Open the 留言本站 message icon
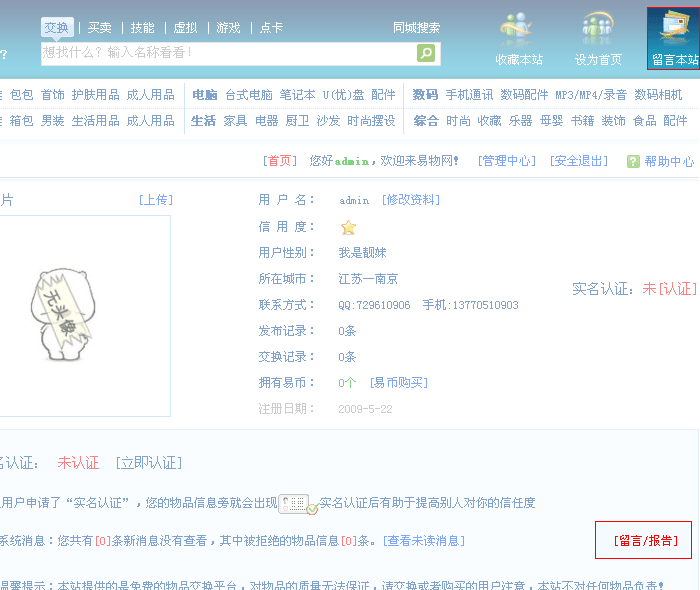Viewport: 700px width, 590px height. (673, 30)
